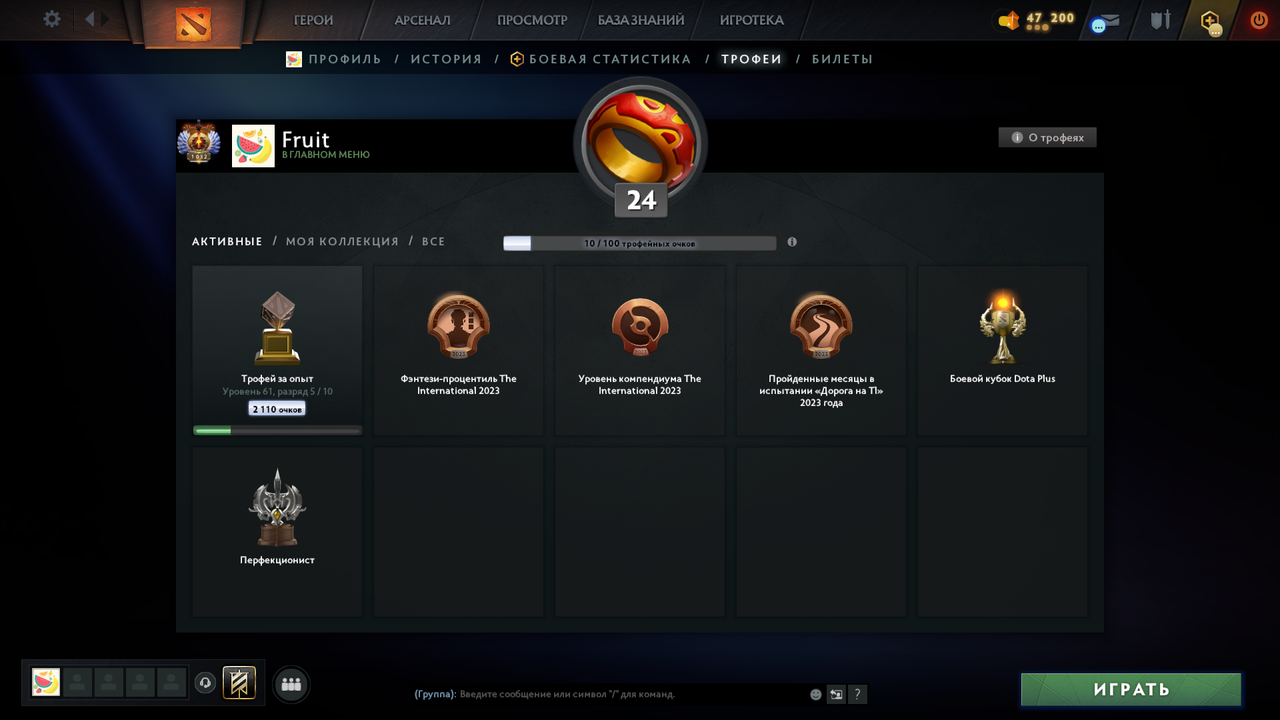This screenshot has height=720, width=1280.
Task: Select the Моя коллекция tab
Action: 342,241
